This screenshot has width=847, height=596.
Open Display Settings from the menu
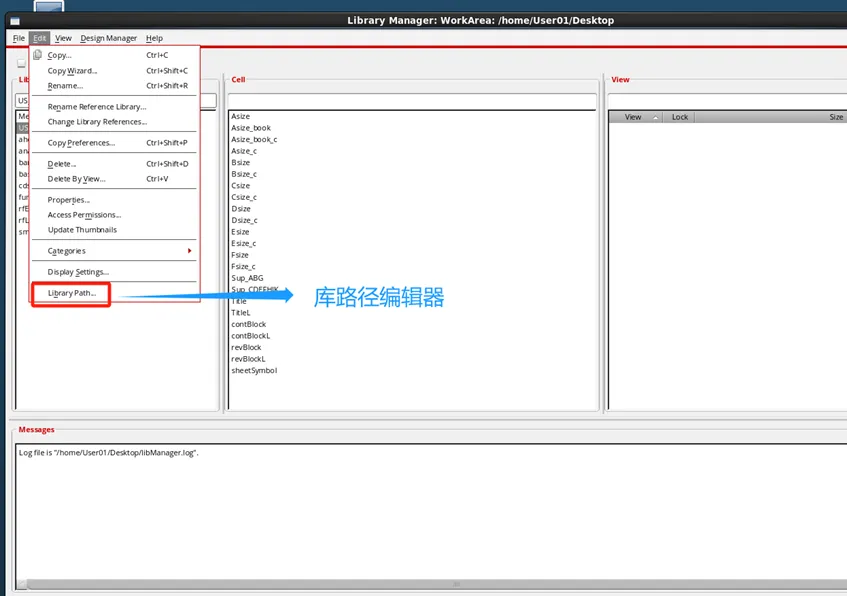pos(78,272)
